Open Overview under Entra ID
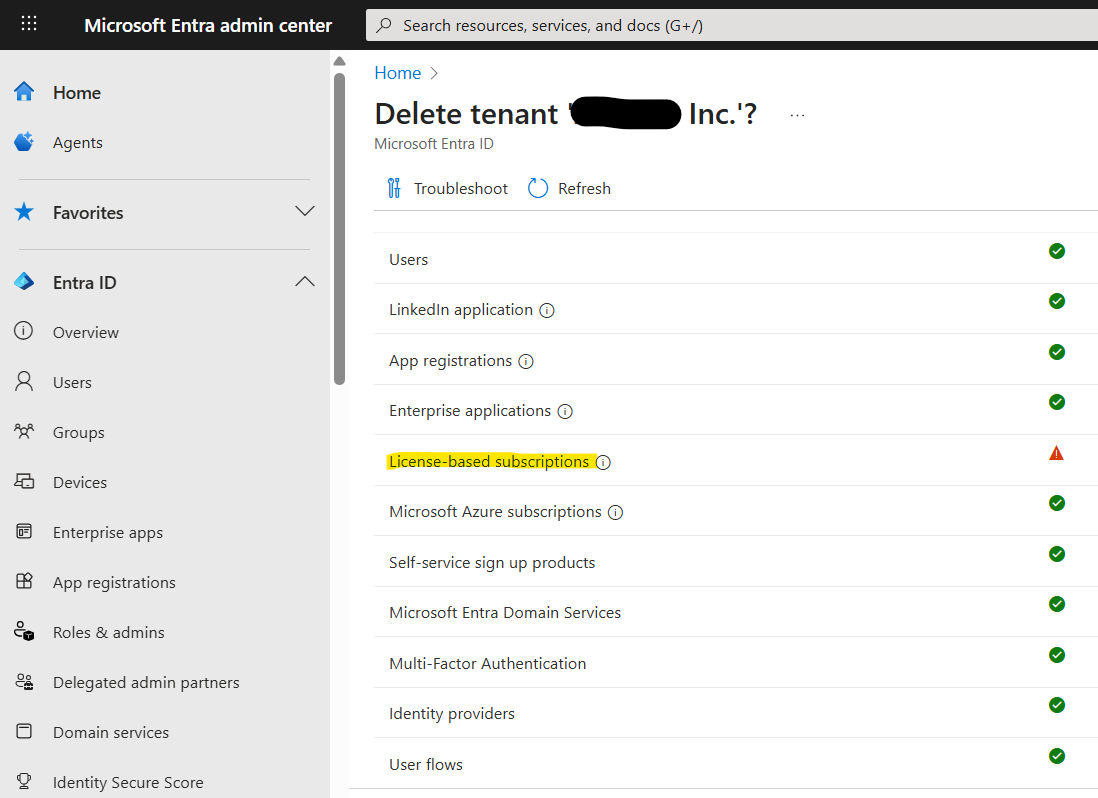The image size is (1098, 798). (86, 332)
